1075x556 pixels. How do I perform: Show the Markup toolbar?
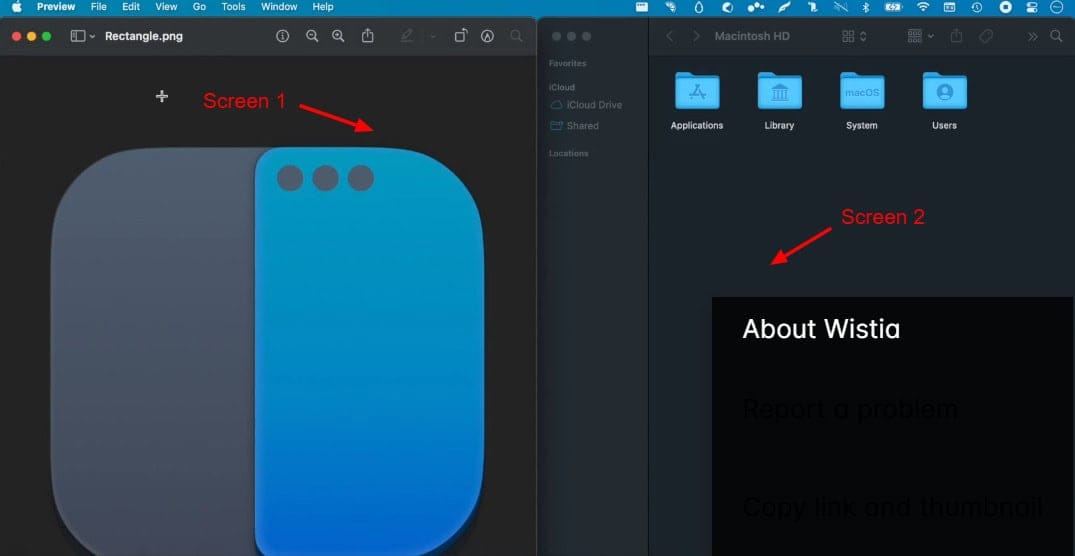point(487,36)
